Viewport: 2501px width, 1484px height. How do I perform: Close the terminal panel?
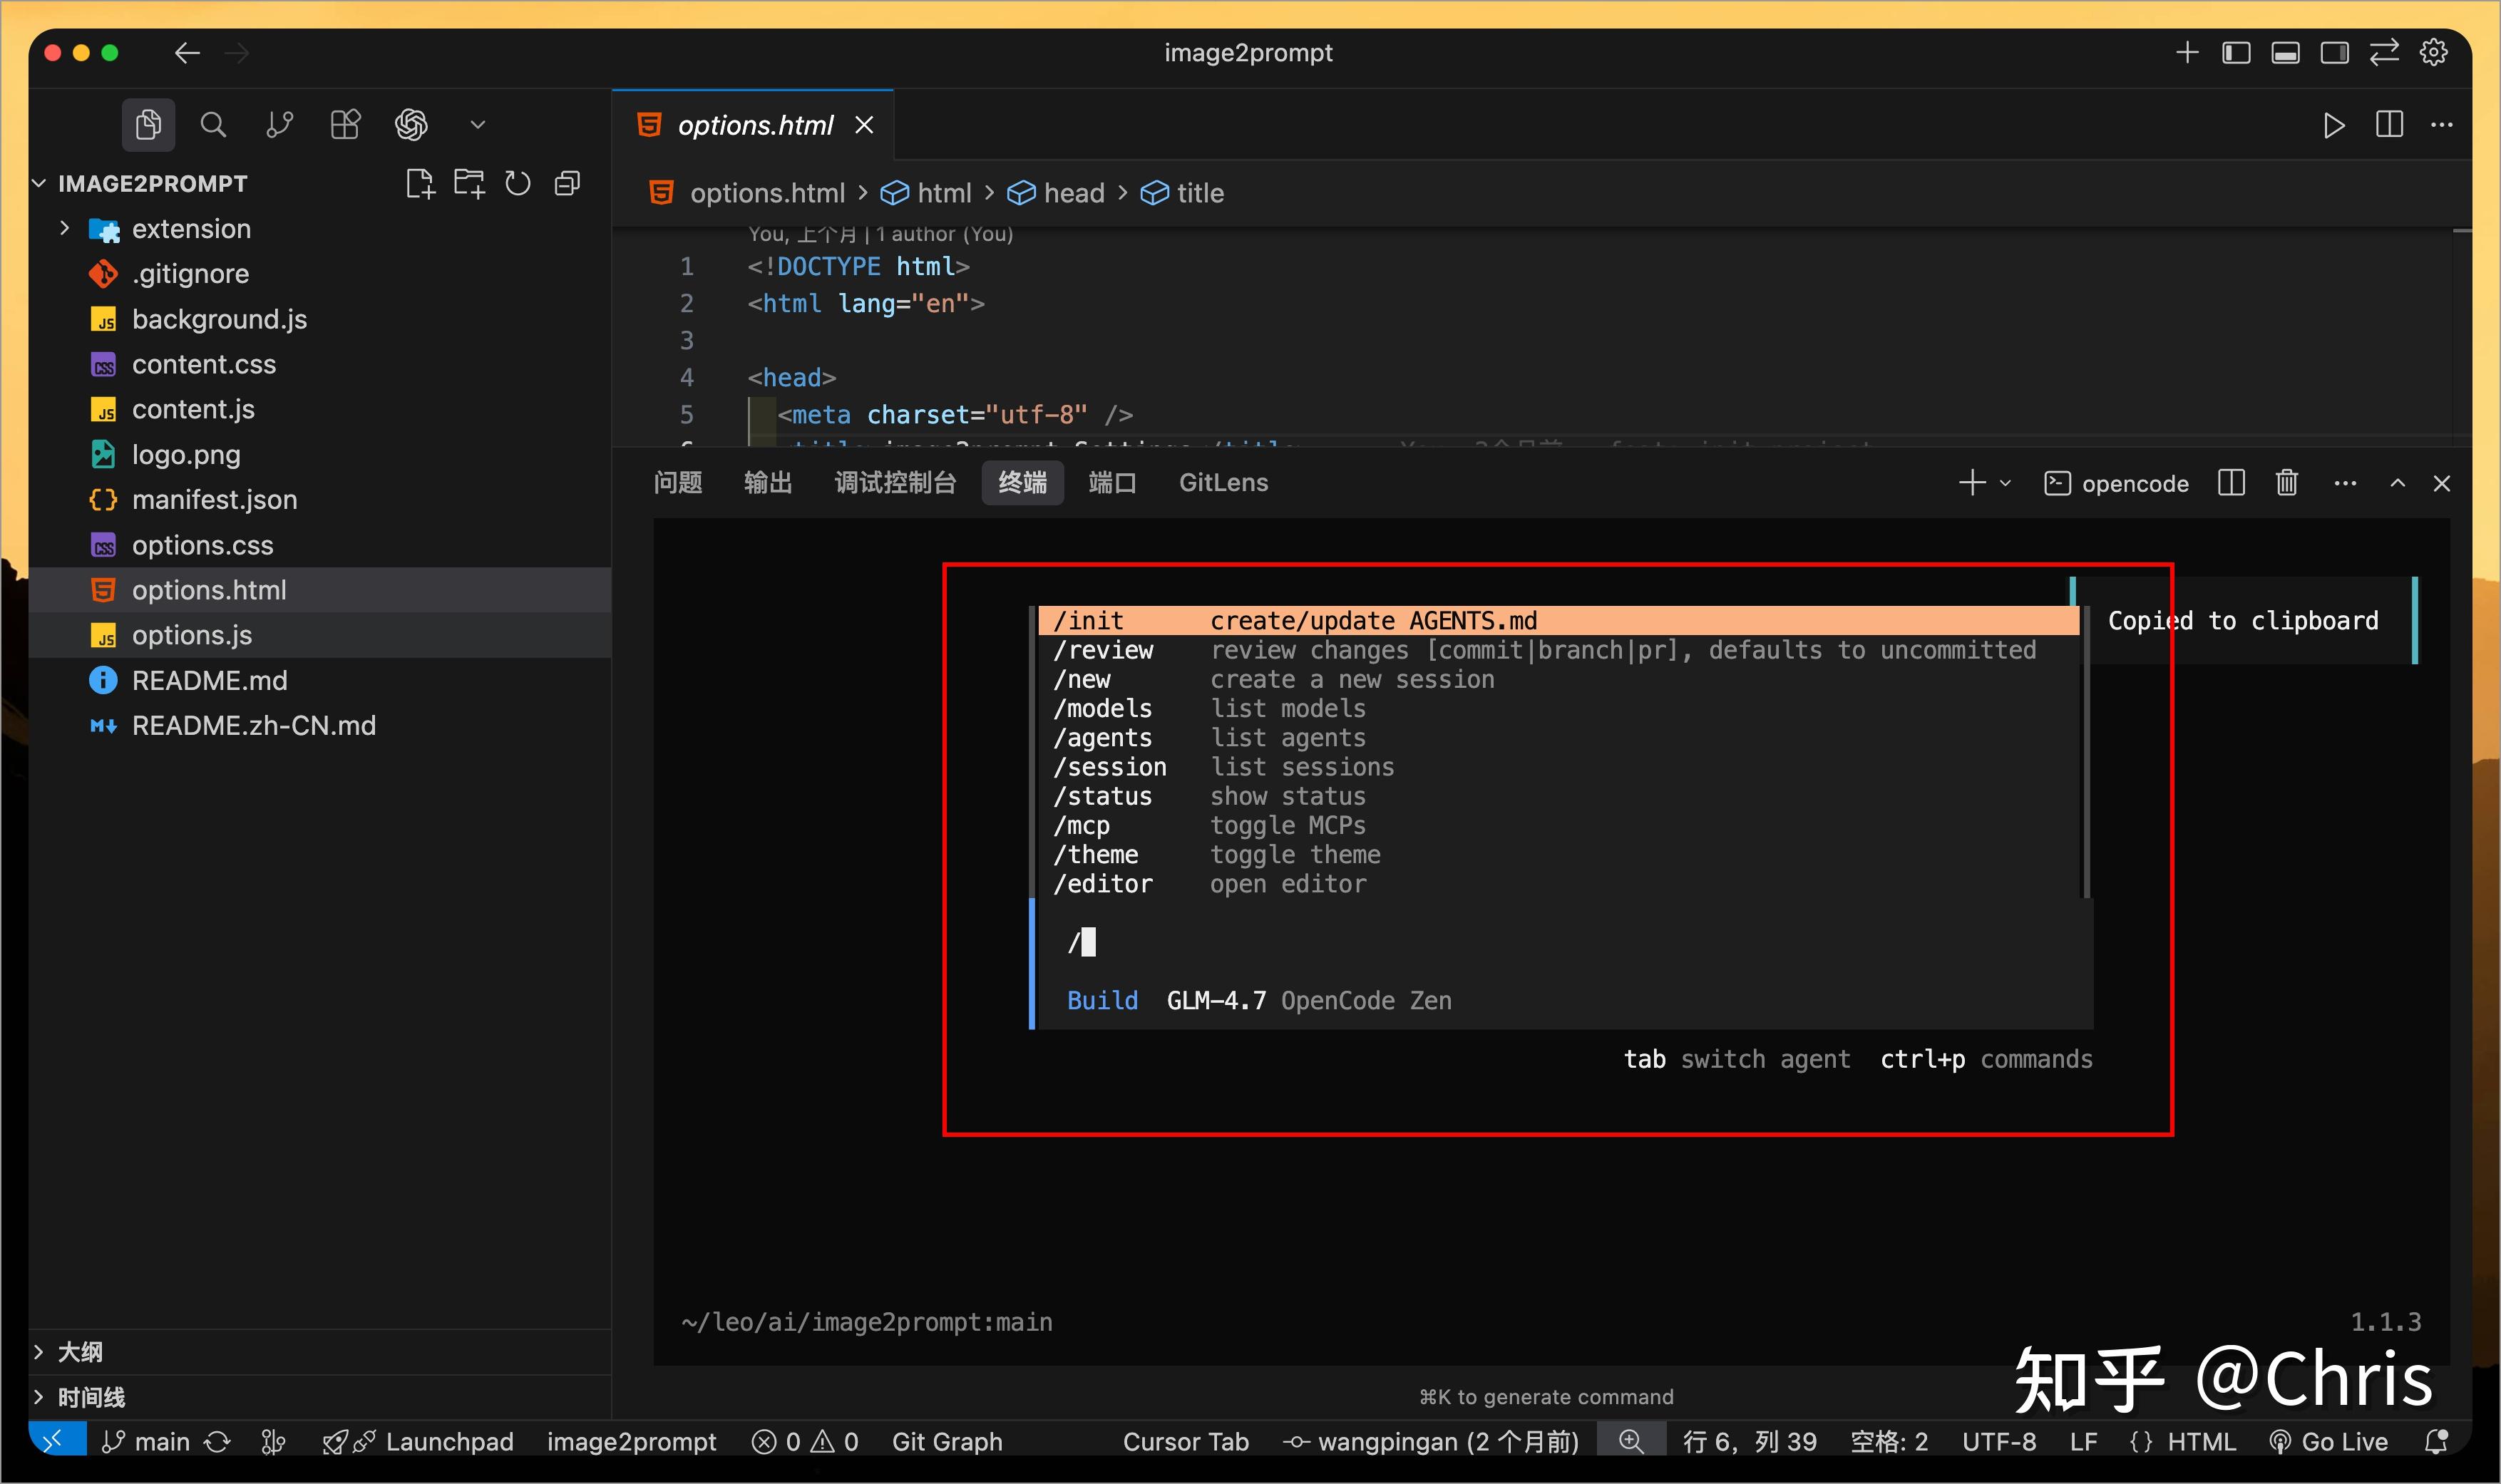[x=2442, y=484]
